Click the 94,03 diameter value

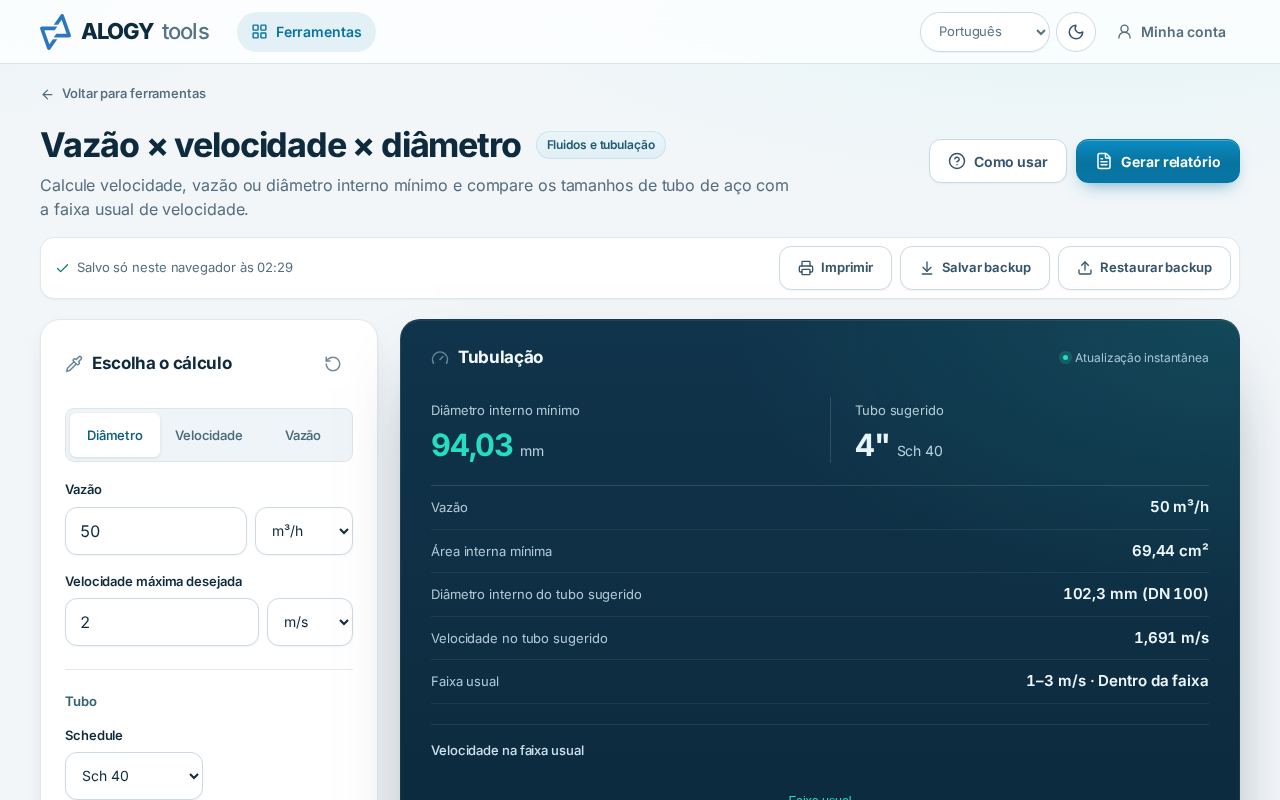[x=472, y=445]
